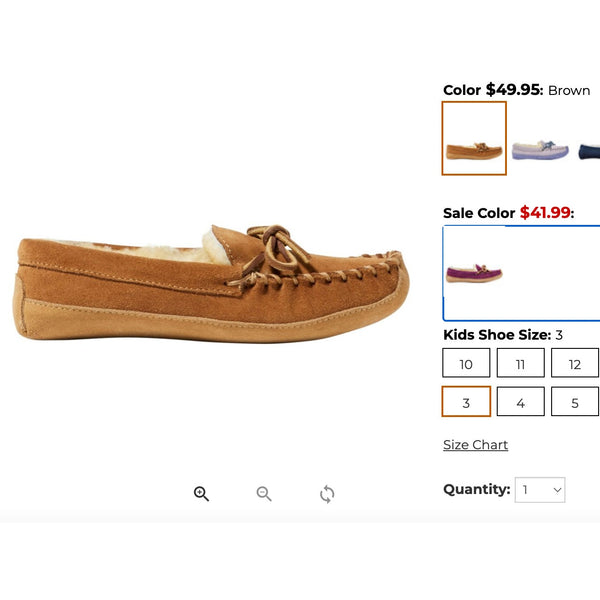The width and height of the screenshot is (600, 600).
Task: Open the Quantity dropdown
Action: (540, 490)
